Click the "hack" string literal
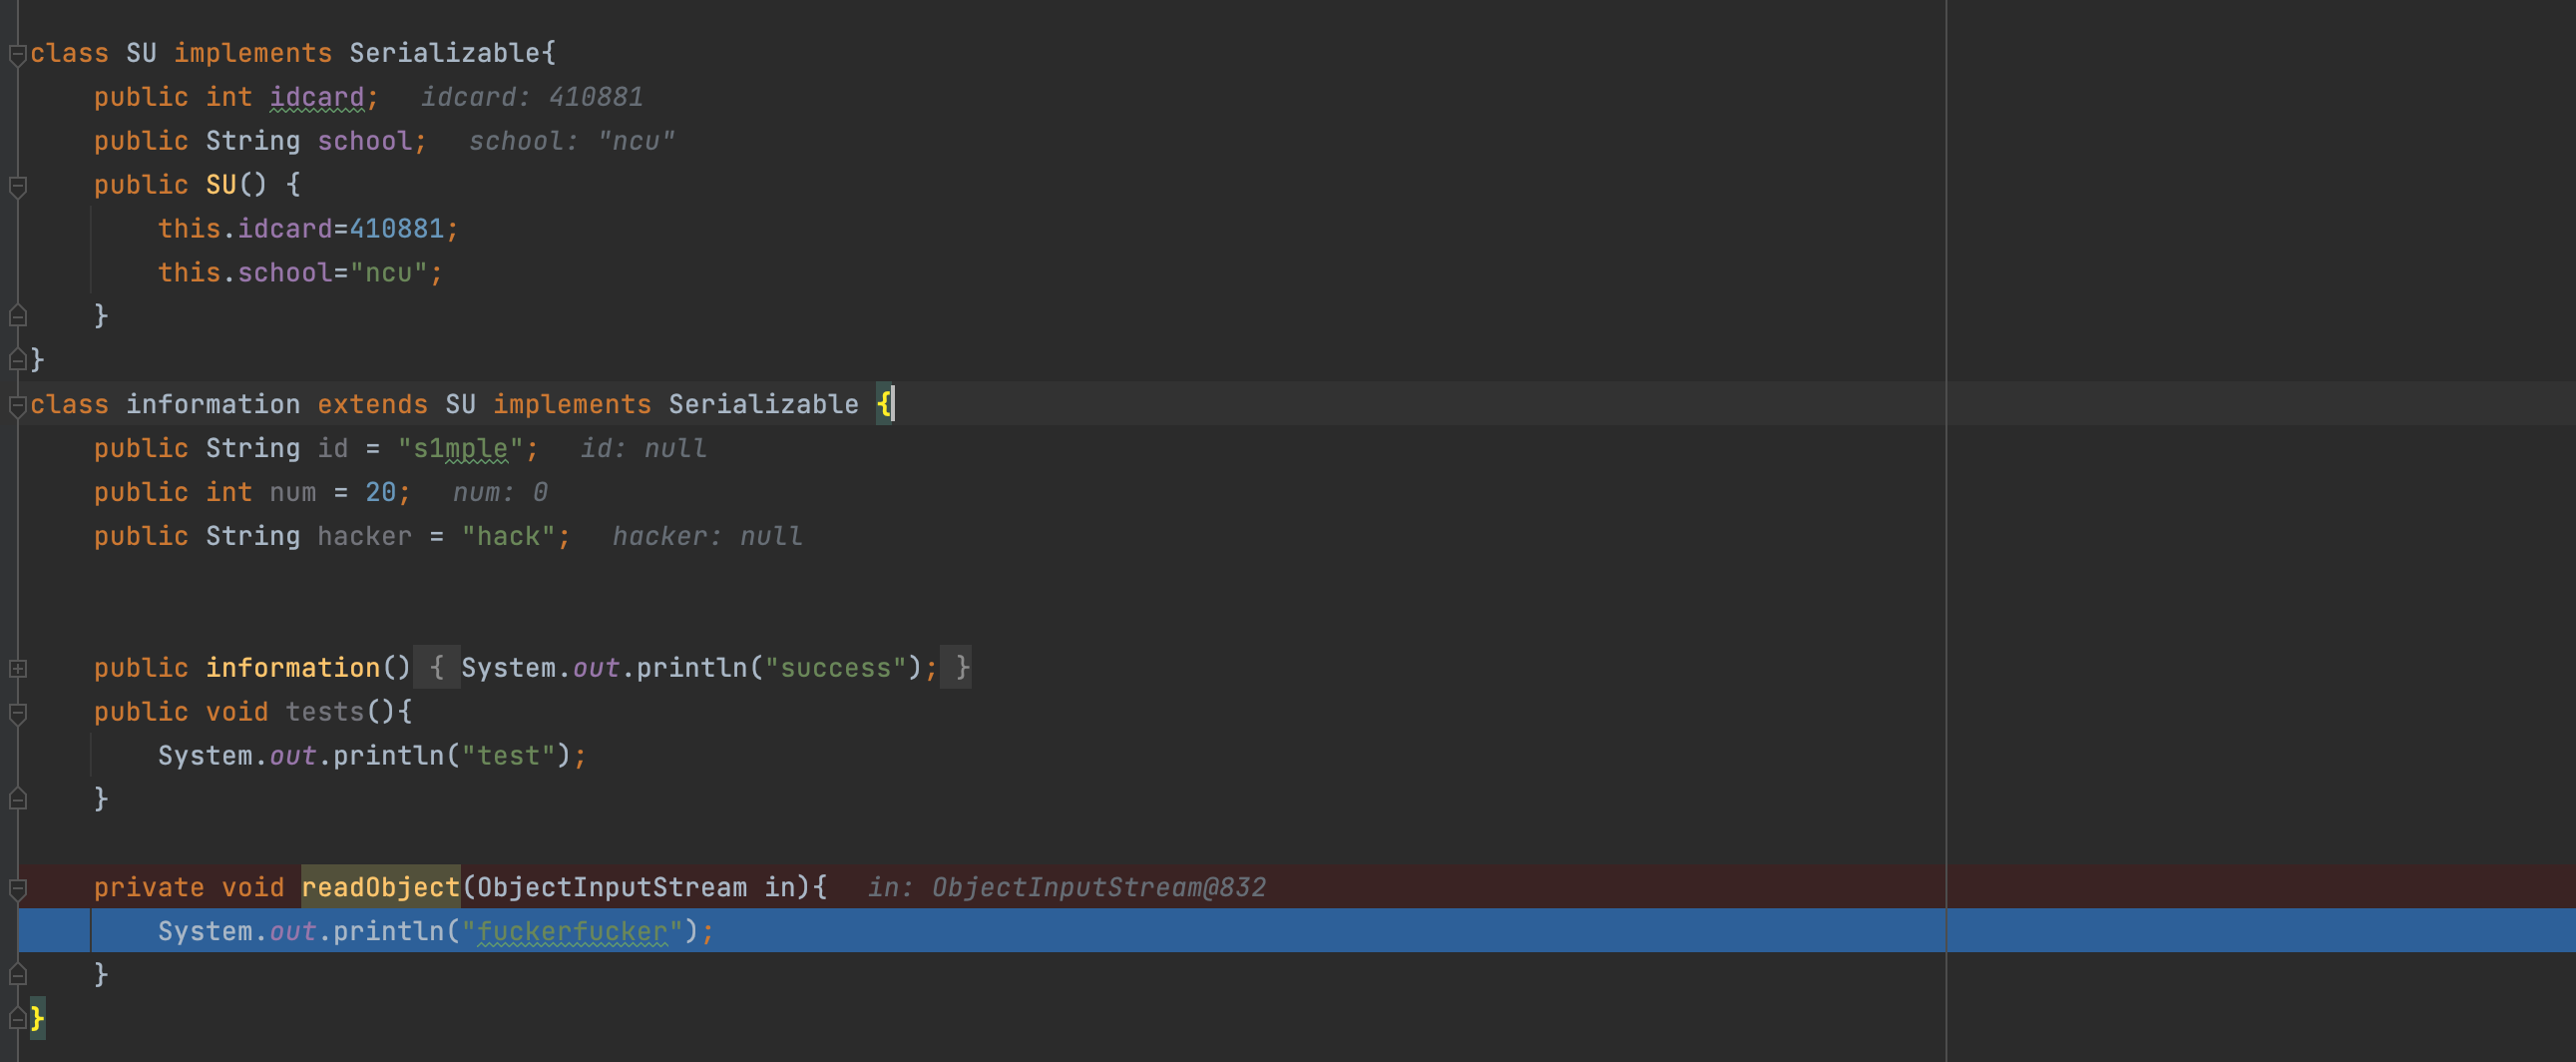The width and height of the screenshot is (2576, 1062). pos(508,537)
